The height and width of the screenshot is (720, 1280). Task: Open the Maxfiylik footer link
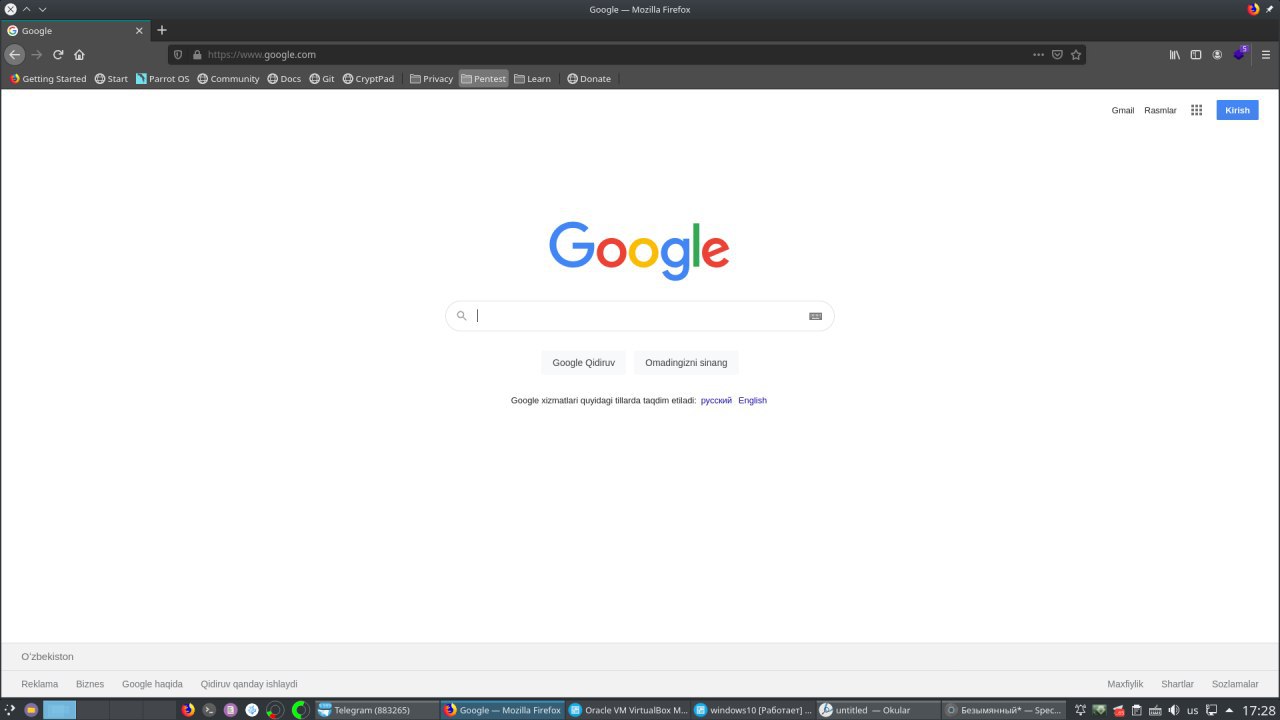pos(1125,684)
